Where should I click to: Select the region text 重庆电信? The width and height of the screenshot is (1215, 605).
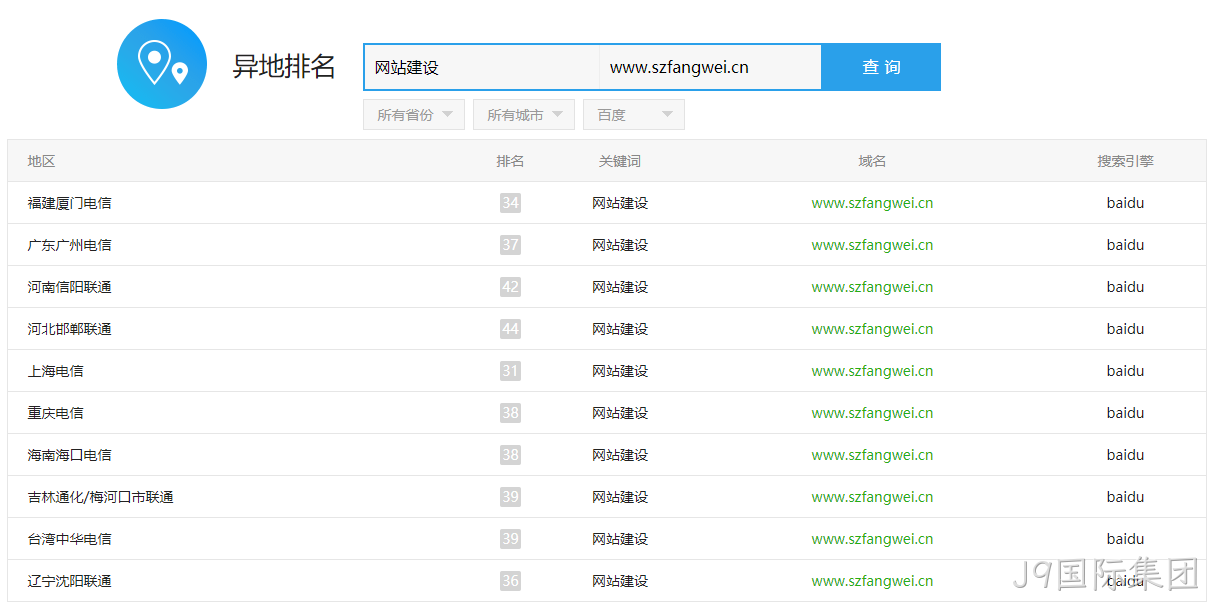click(x=55, y=413)
